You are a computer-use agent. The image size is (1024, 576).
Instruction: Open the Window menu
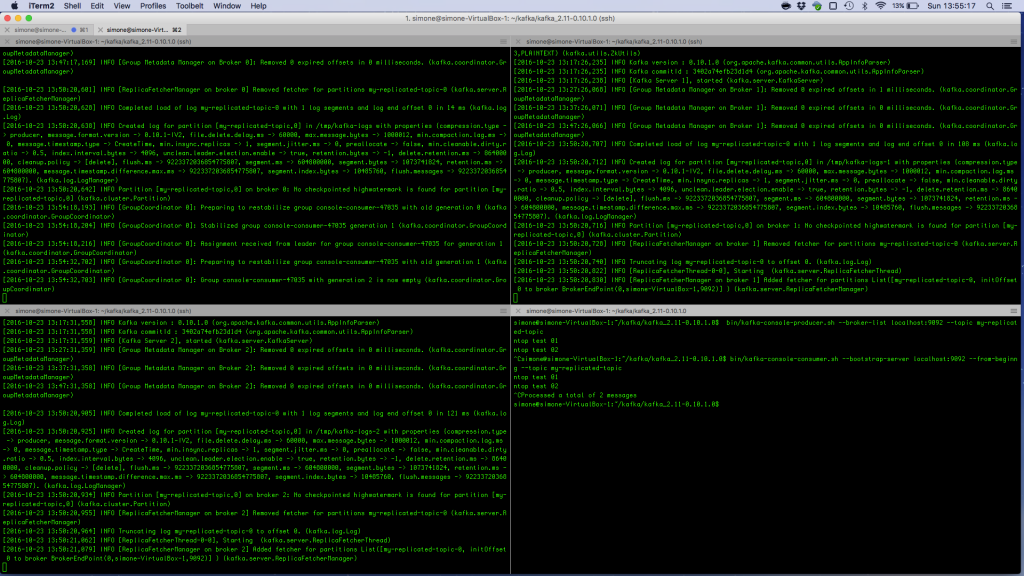(227, 6)
